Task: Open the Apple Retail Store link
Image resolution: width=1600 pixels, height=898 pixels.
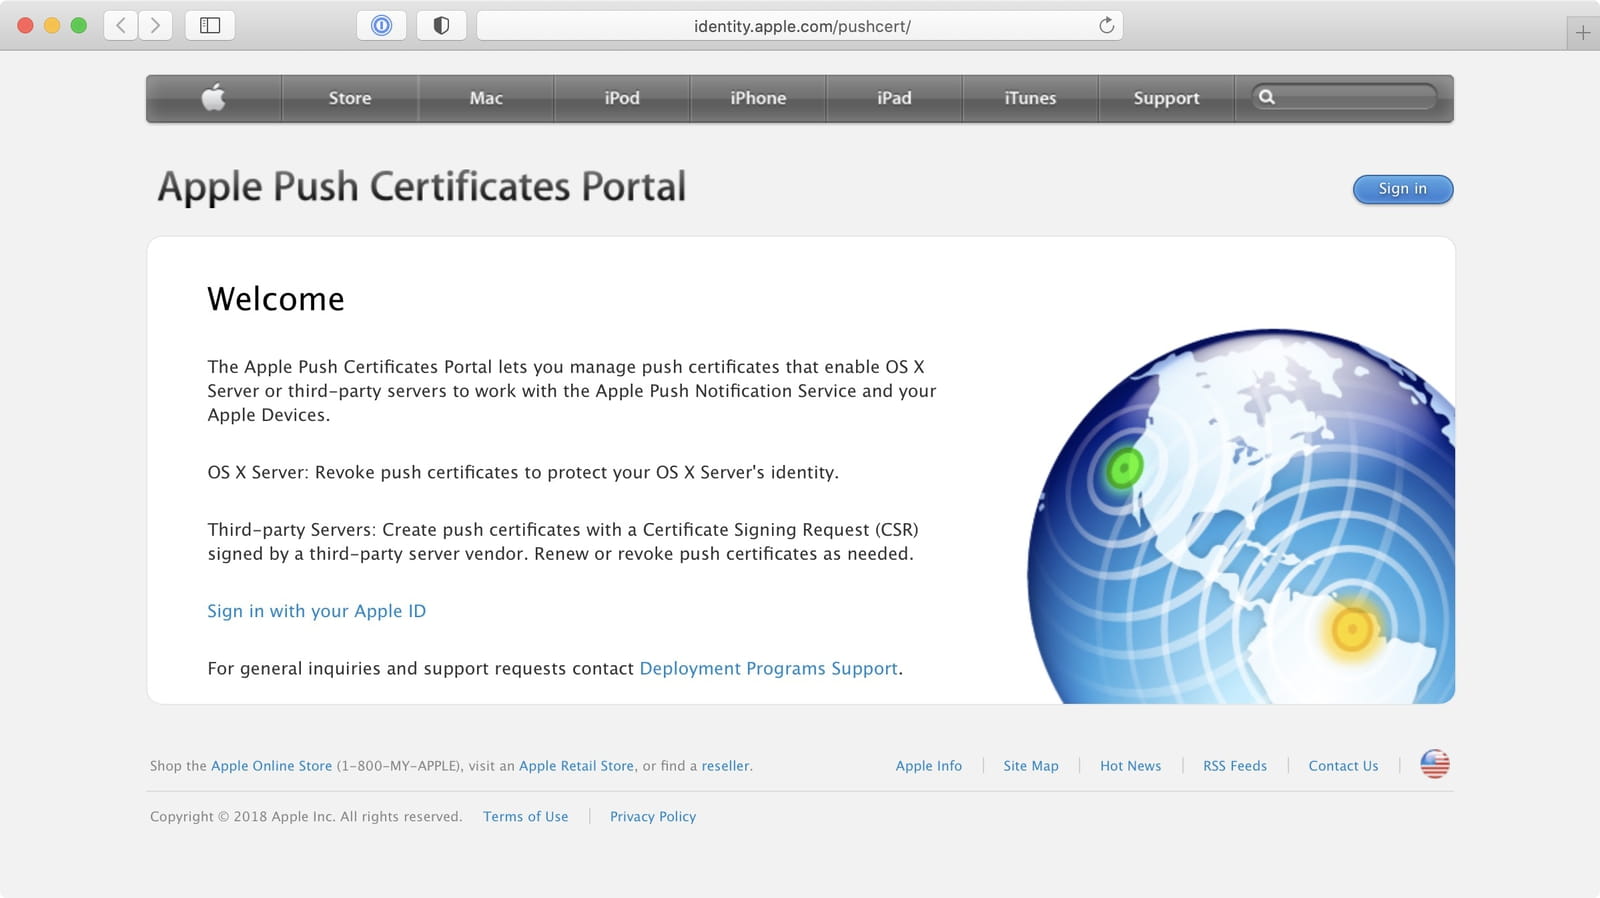Action: tap(576, 766)
